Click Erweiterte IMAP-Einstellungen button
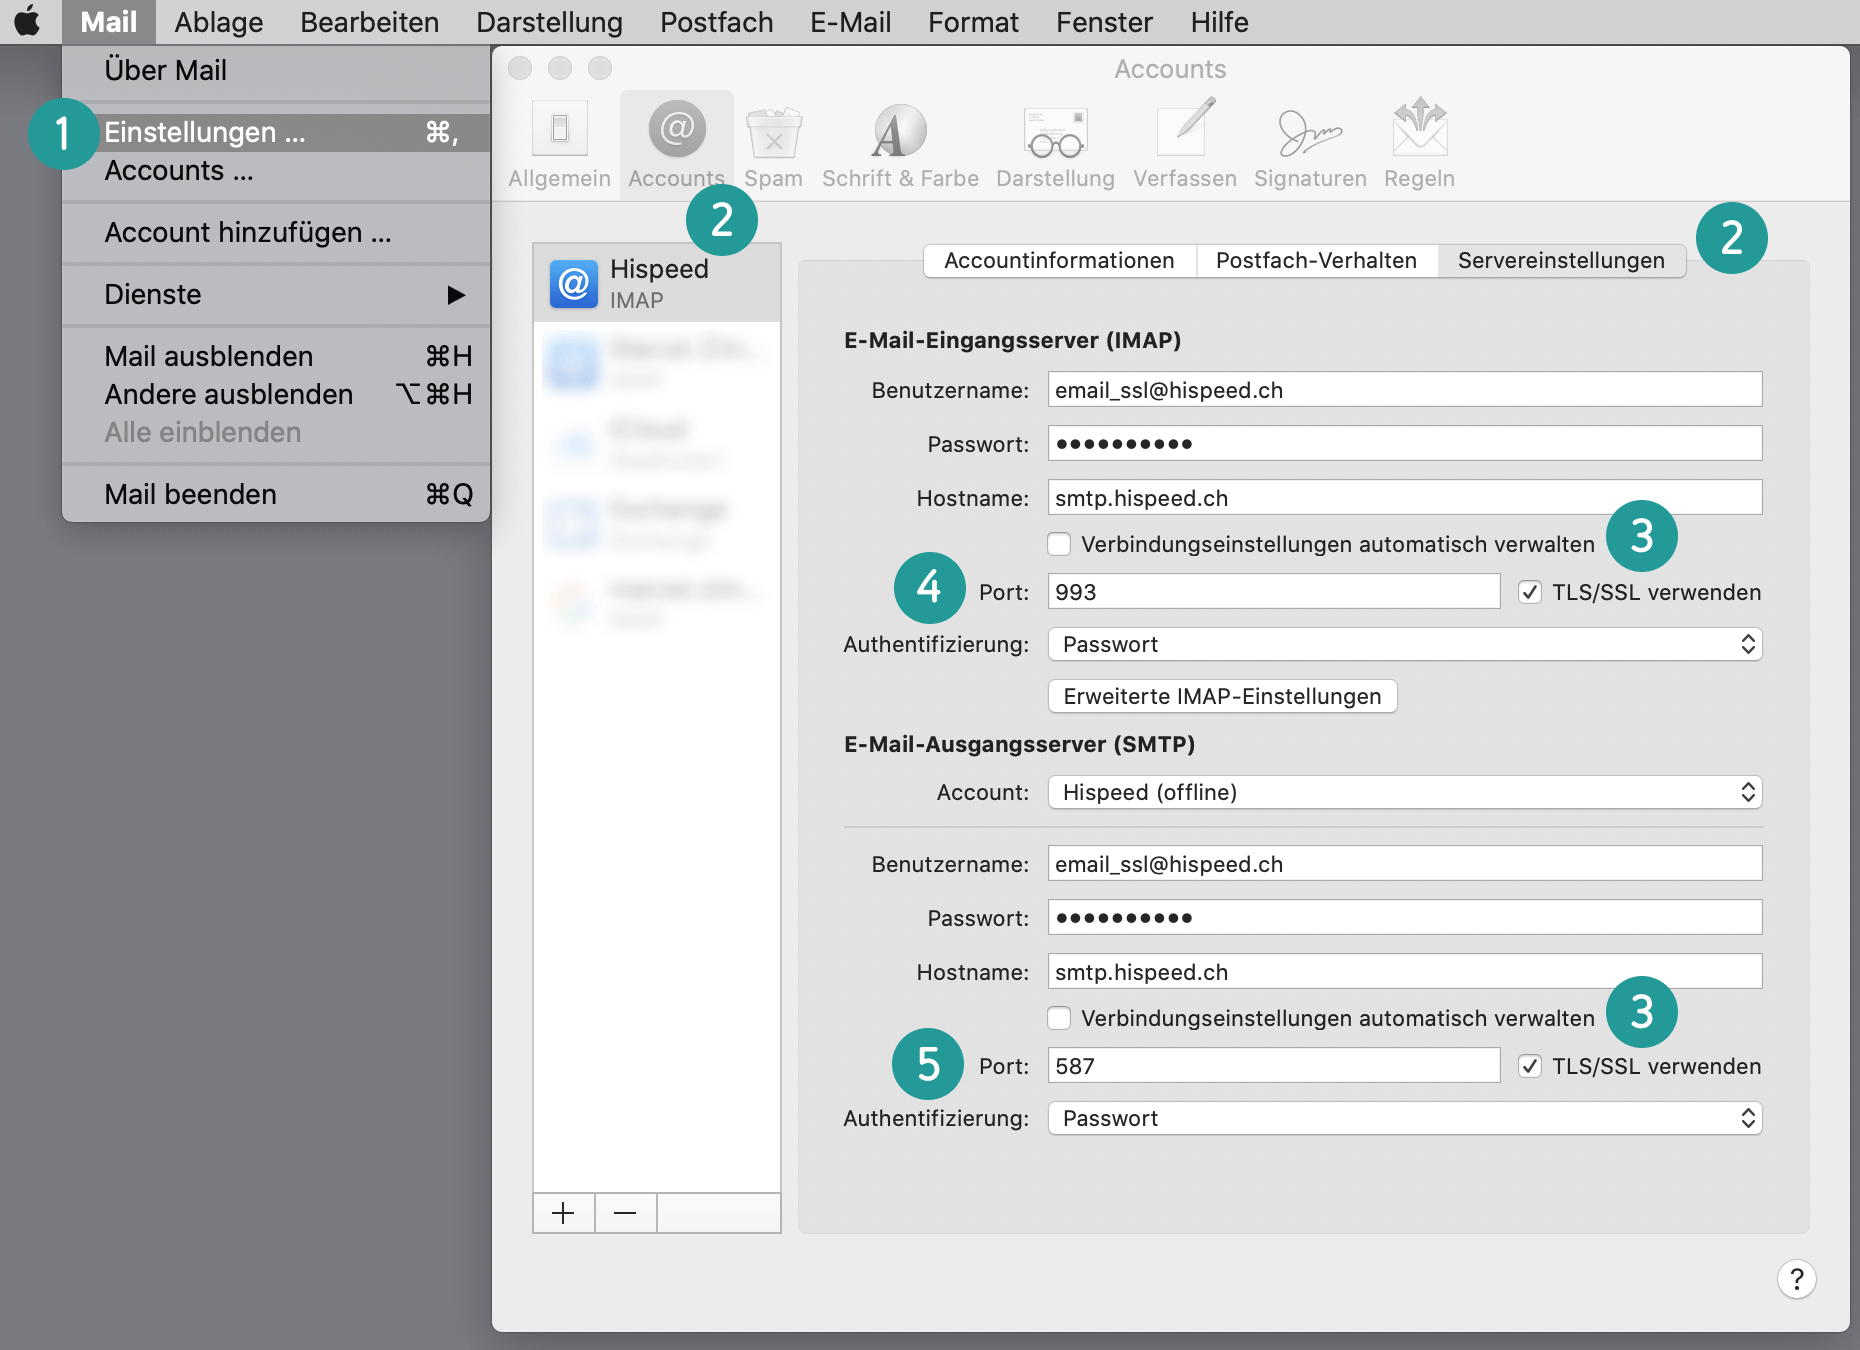The width and height of the screenshot is (1860, 1350). pyautogui.click(x=1222, y=696)
